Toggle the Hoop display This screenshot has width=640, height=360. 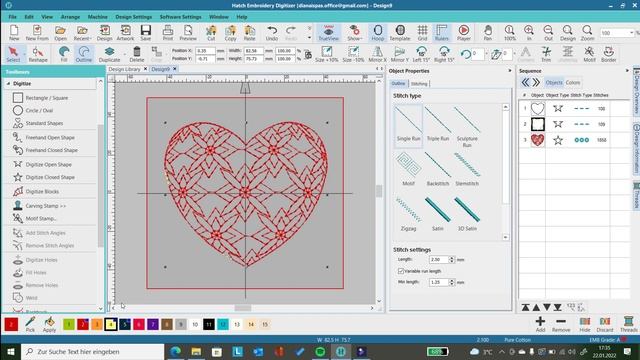coord(378,33)
